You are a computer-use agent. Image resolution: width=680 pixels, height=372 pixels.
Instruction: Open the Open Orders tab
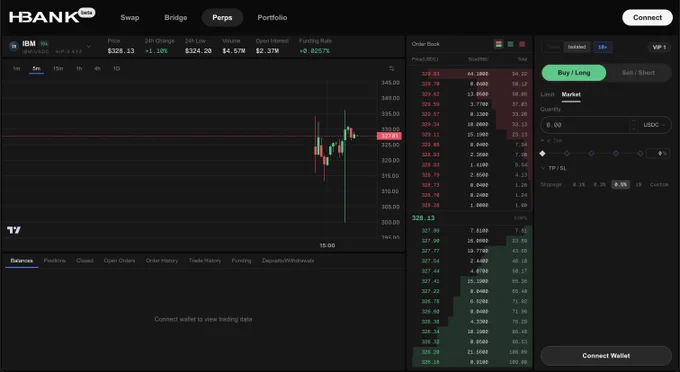pyautogui.click(x=119, y=261)
